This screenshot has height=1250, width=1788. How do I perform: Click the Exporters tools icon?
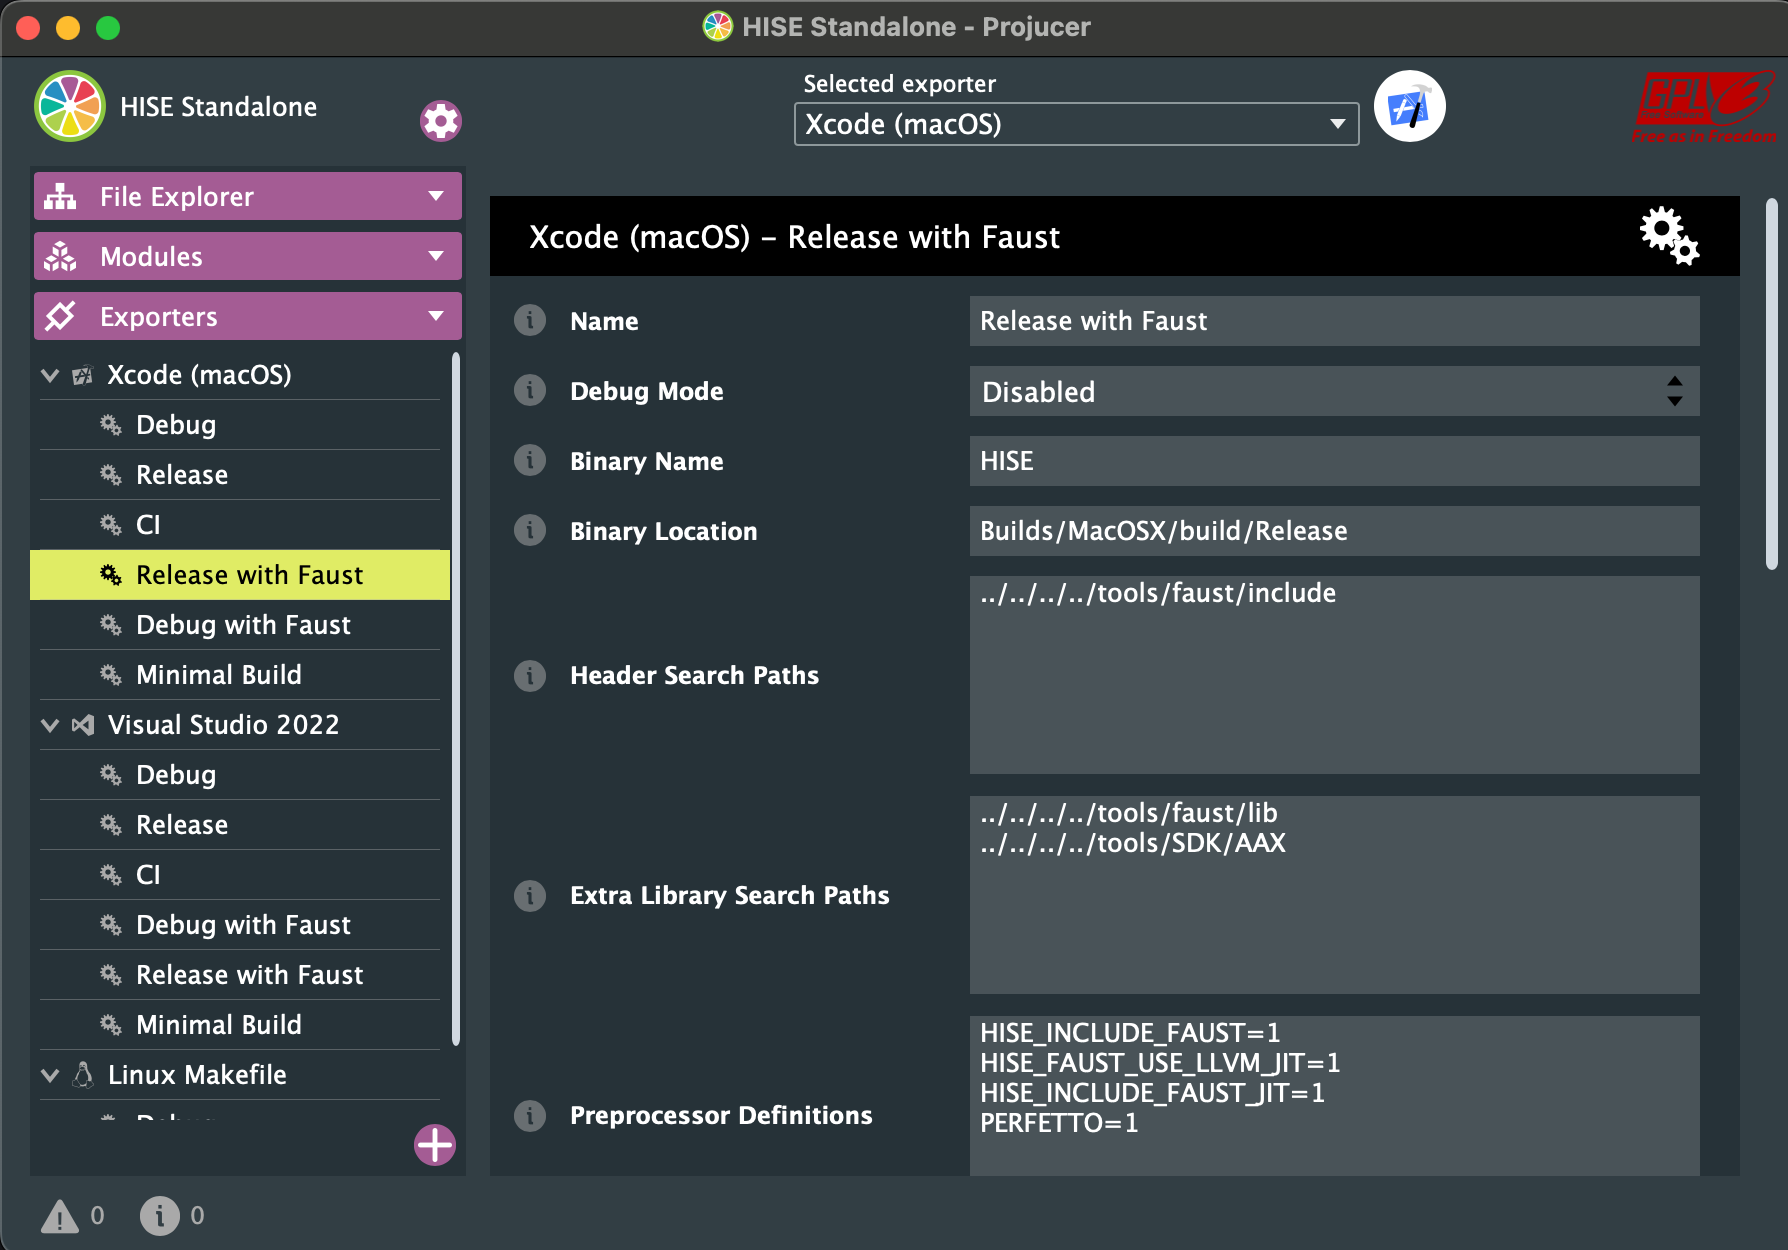[60, 316]
